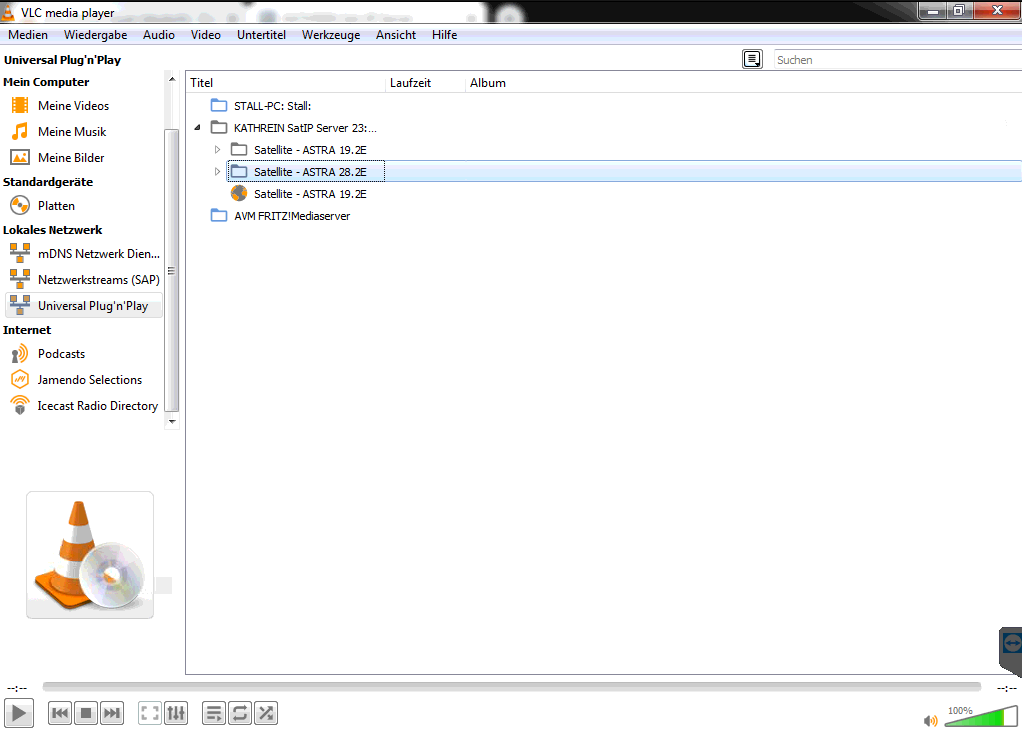This screenshot has height=729, width=1022.
Task: Select Jamendo Selections in sidebar
Action: pyautogui.click(x=89, y=380)
